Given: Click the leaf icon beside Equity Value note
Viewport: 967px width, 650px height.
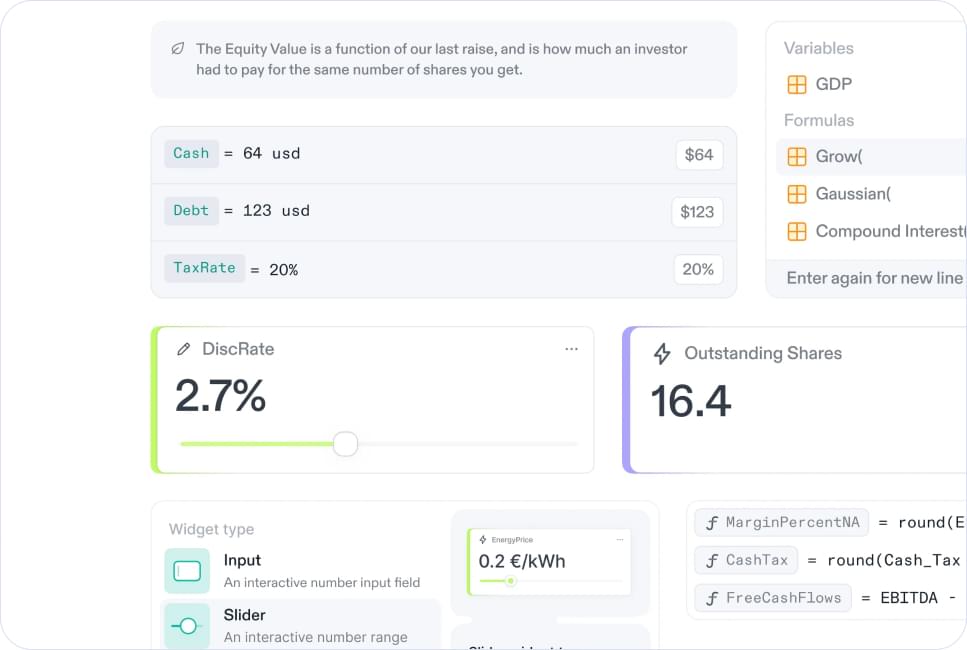Looking at the screenshot, I should 178,49.
